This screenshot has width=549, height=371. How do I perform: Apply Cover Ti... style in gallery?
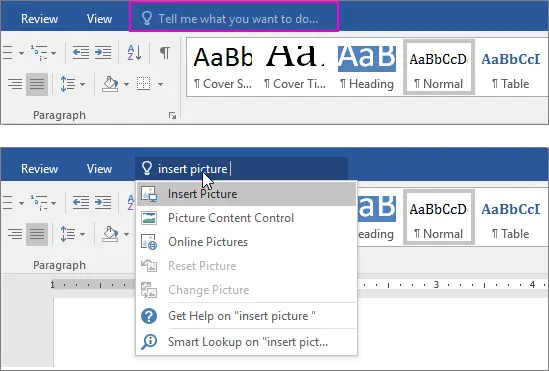(295, 67)
